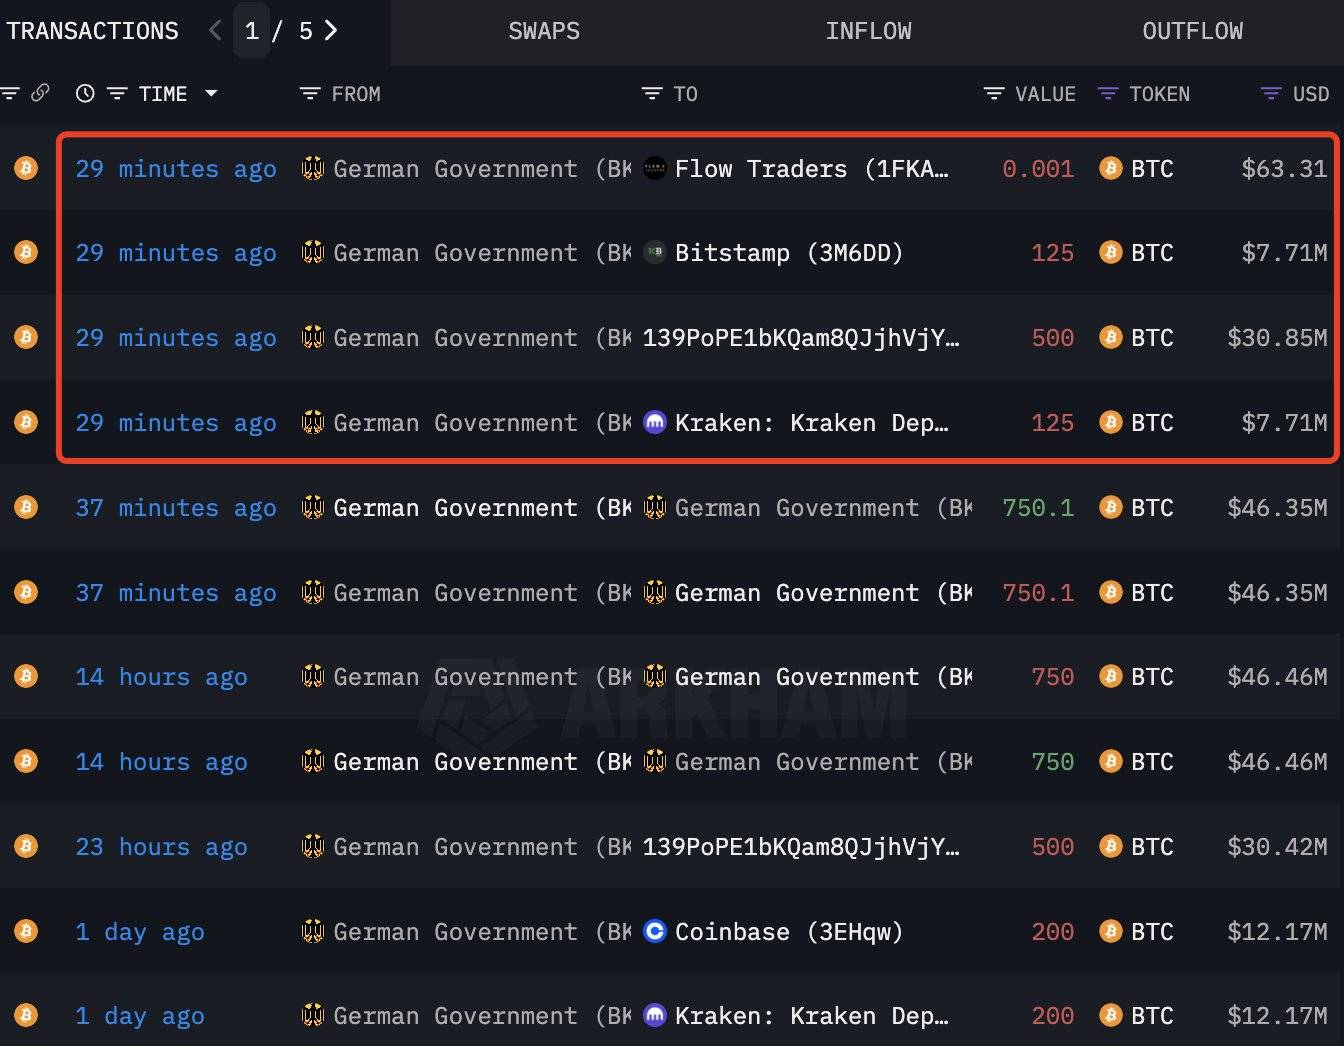Click the $7.71M amount in the Kraken row
The height and width of the screenshot is (1046, 1344).
tap(1284, 422)
